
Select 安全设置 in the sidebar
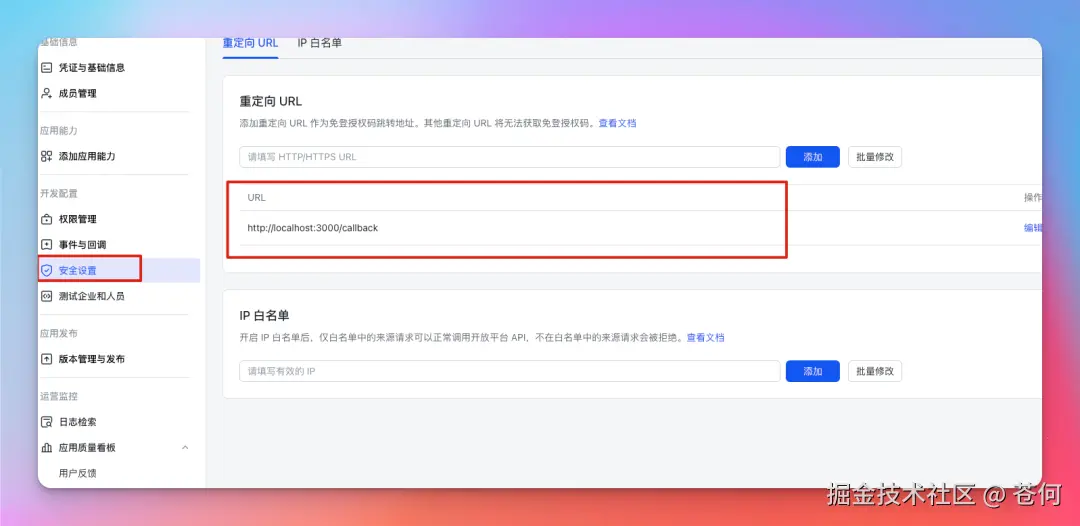[x=119, y=271]
